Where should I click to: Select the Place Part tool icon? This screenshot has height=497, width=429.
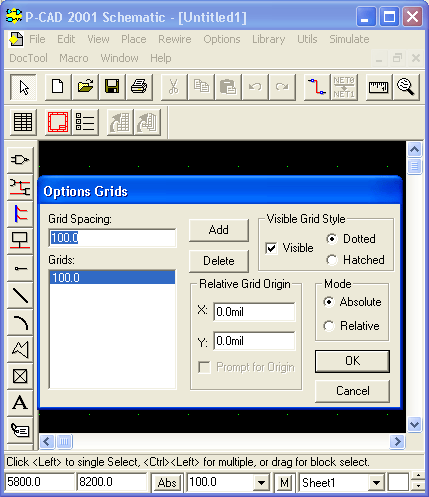(x=20, y=160)
